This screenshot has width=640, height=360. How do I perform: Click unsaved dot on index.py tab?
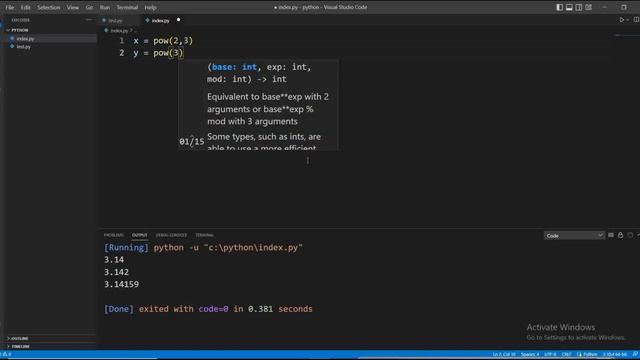[x=178, y=20]
